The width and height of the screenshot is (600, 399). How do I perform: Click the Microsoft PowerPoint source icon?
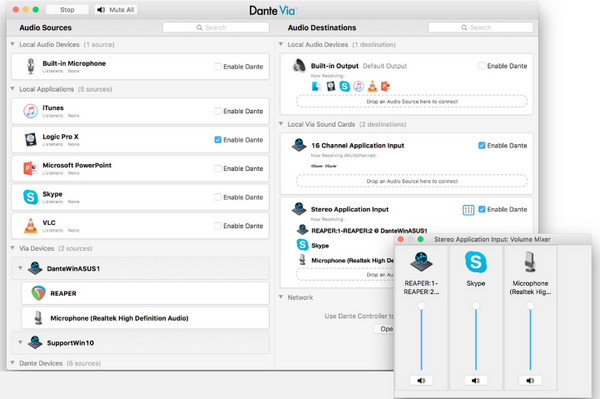(30, 168)
